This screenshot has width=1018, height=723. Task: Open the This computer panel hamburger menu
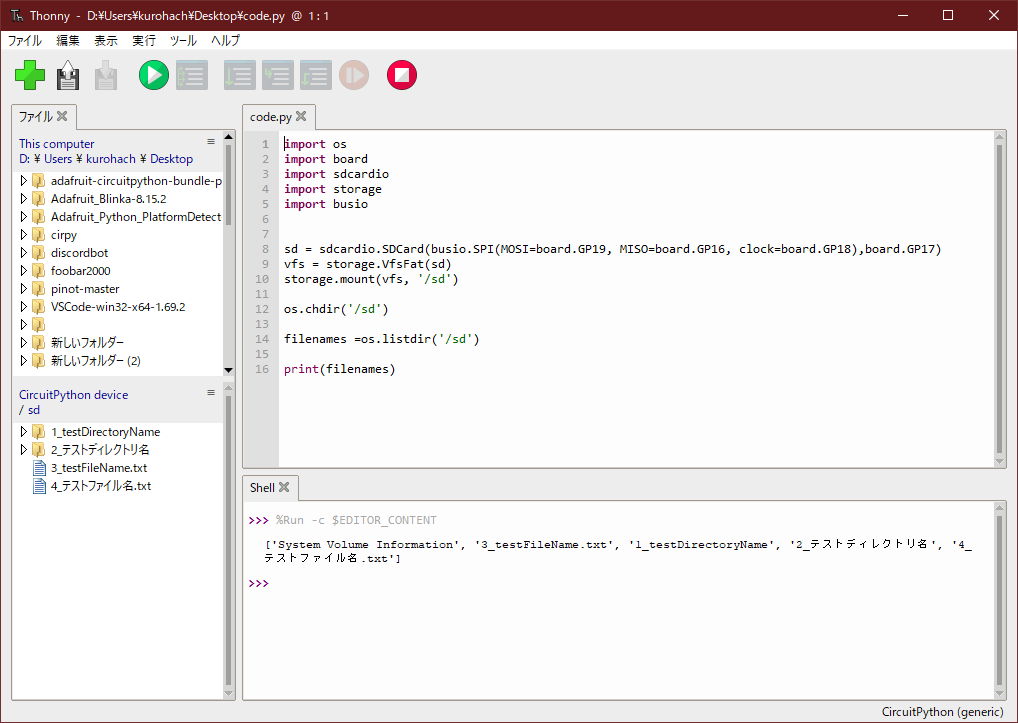click(211, 141)
